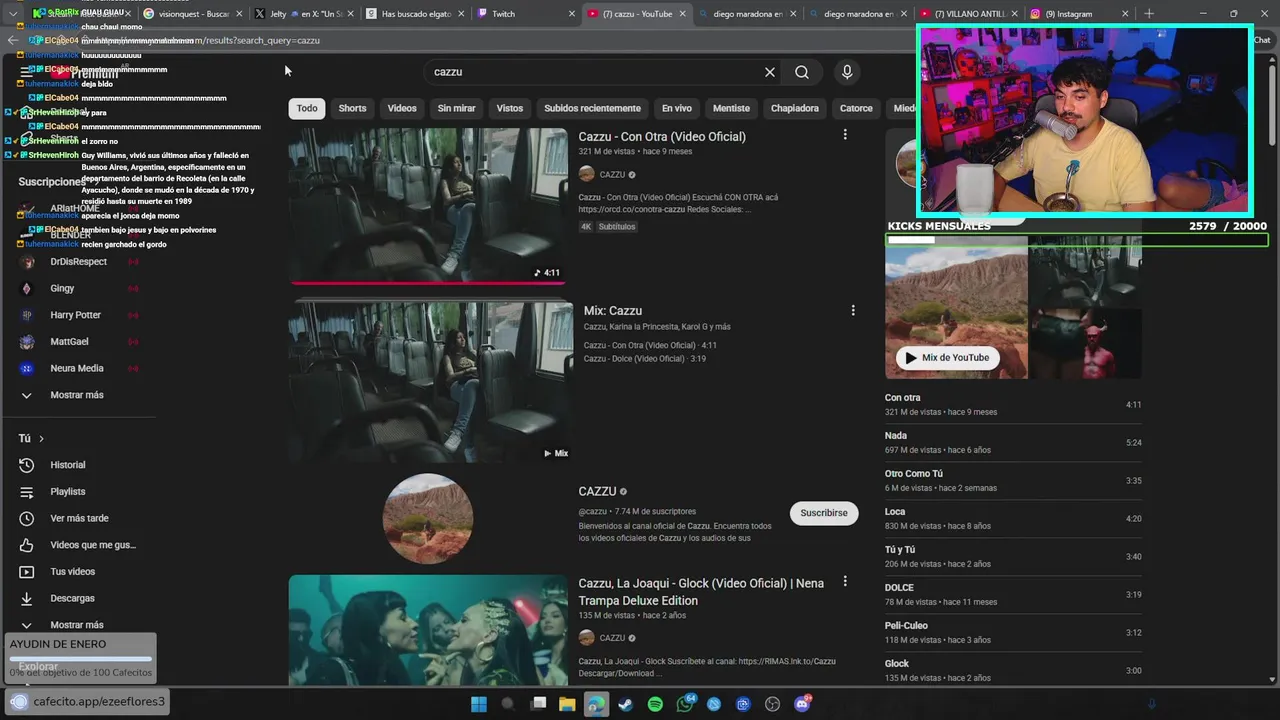The image size is (1280, 720).
Task: Open the CAZZU channel round avatar
Action: [x=428, y=519]
